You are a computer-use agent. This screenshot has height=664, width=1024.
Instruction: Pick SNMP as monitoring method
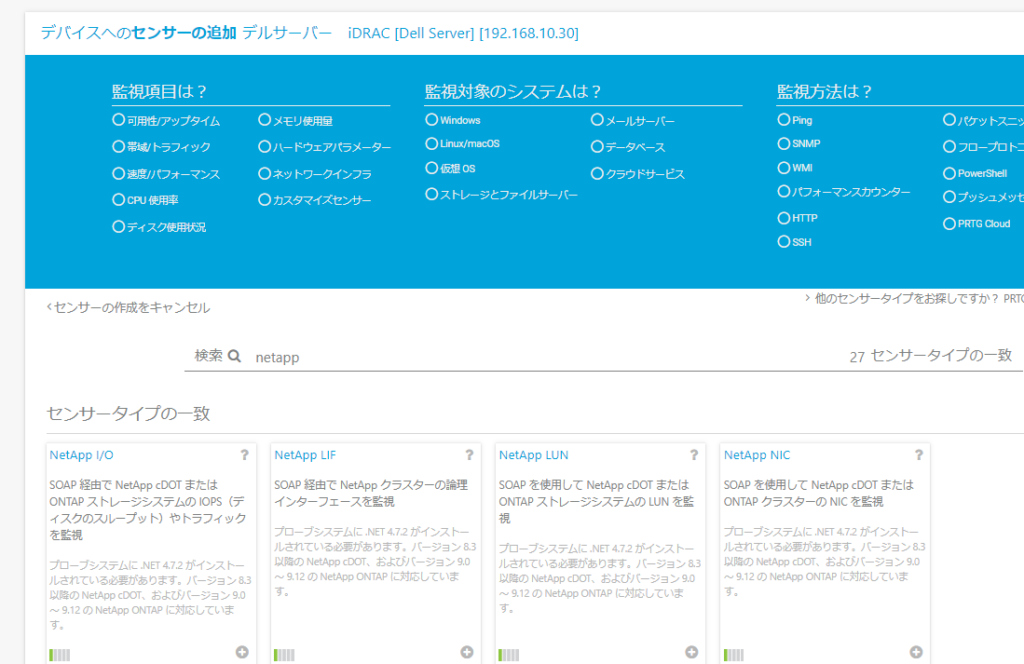784,144
